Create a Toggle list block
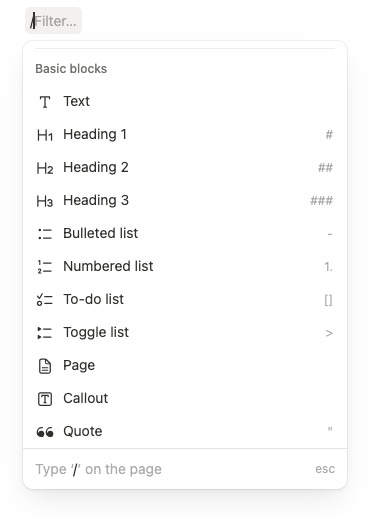 (x=185, y=333)
